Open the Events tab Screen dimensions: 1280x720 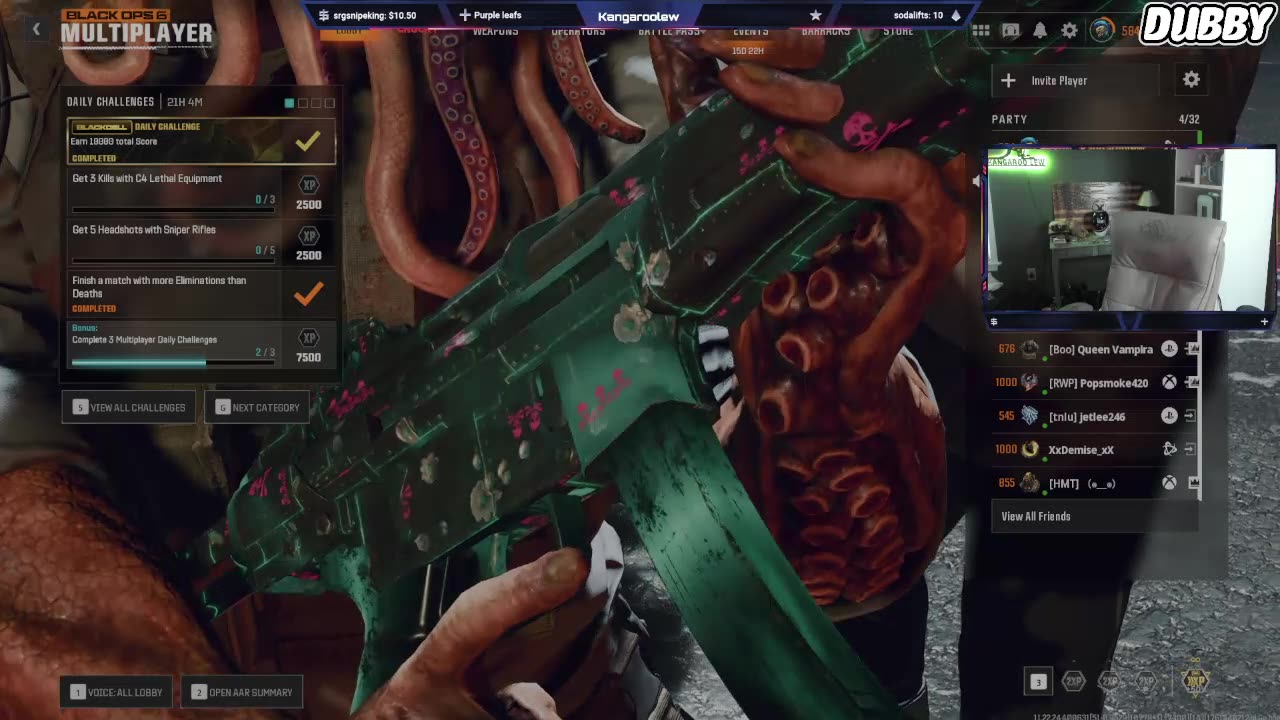tap(751, 31)
